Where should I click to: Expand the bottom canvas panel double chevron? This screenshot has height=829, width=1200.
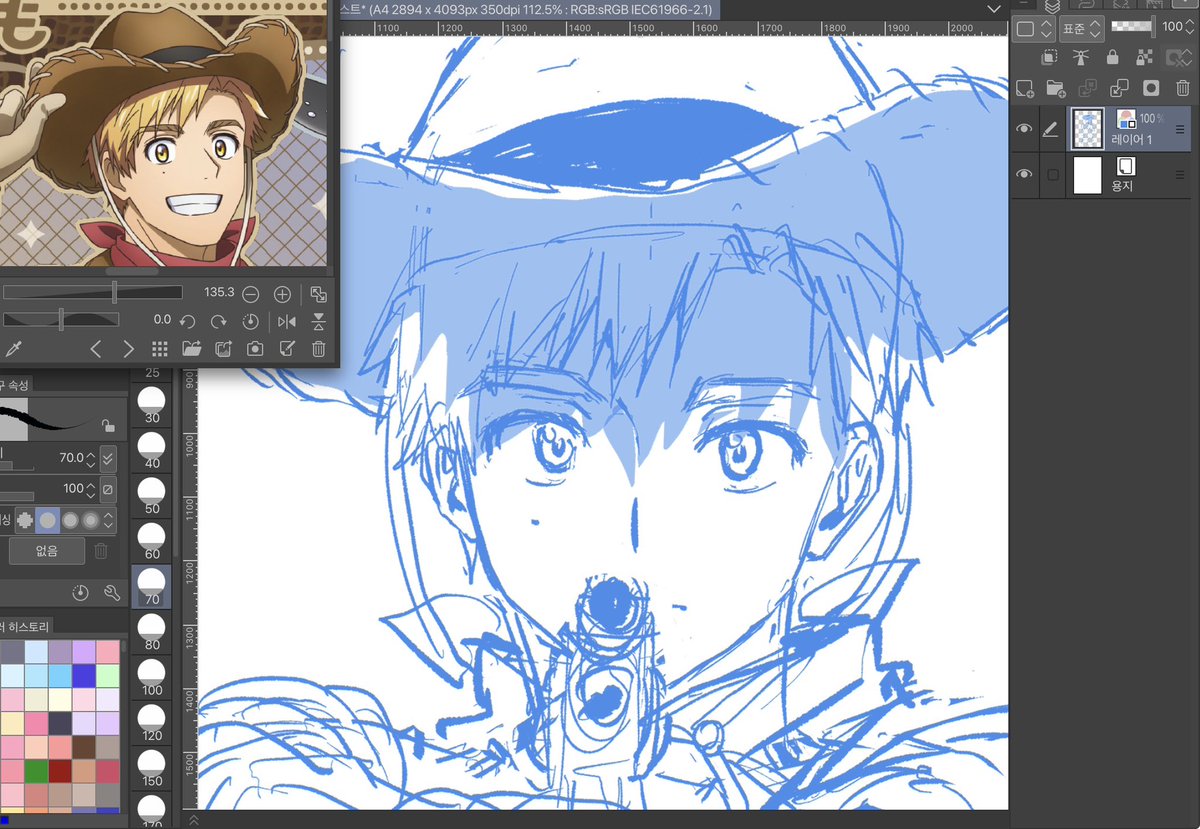pyautogui.click(x=192, y=820)
